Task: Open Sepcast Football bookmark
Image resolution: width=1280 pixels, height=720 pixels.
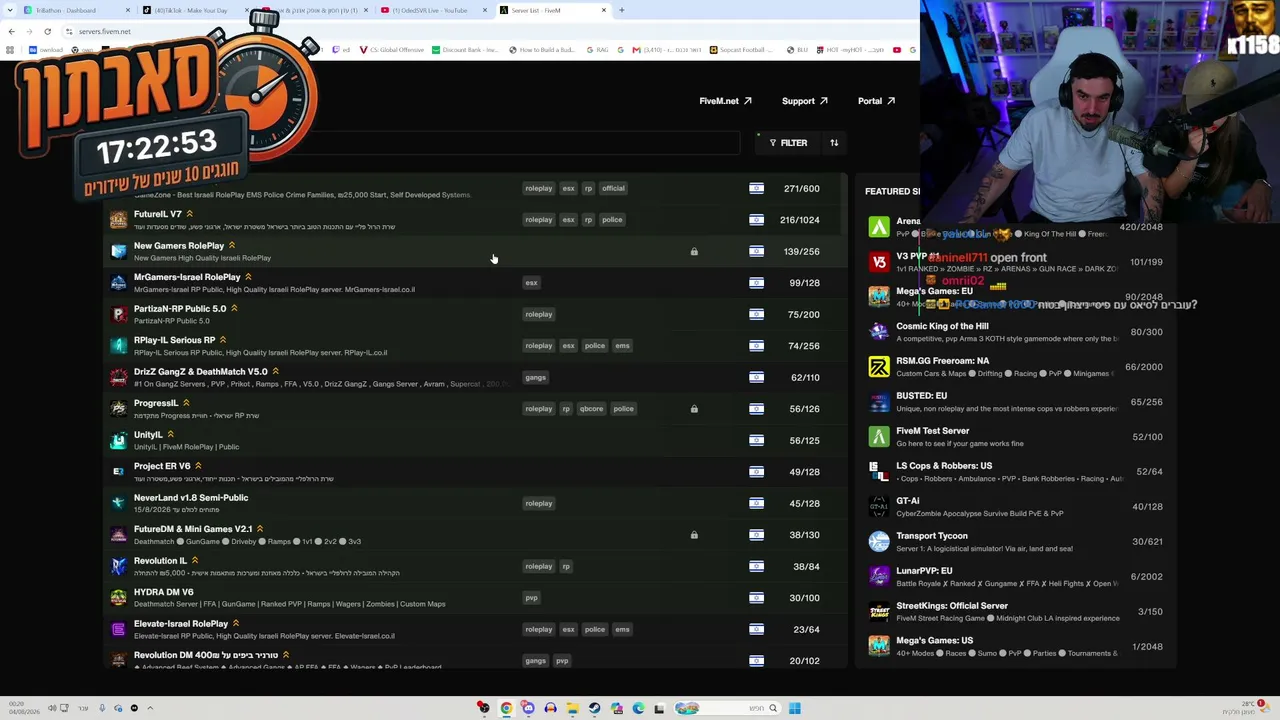Action: [x=741, y=50]
